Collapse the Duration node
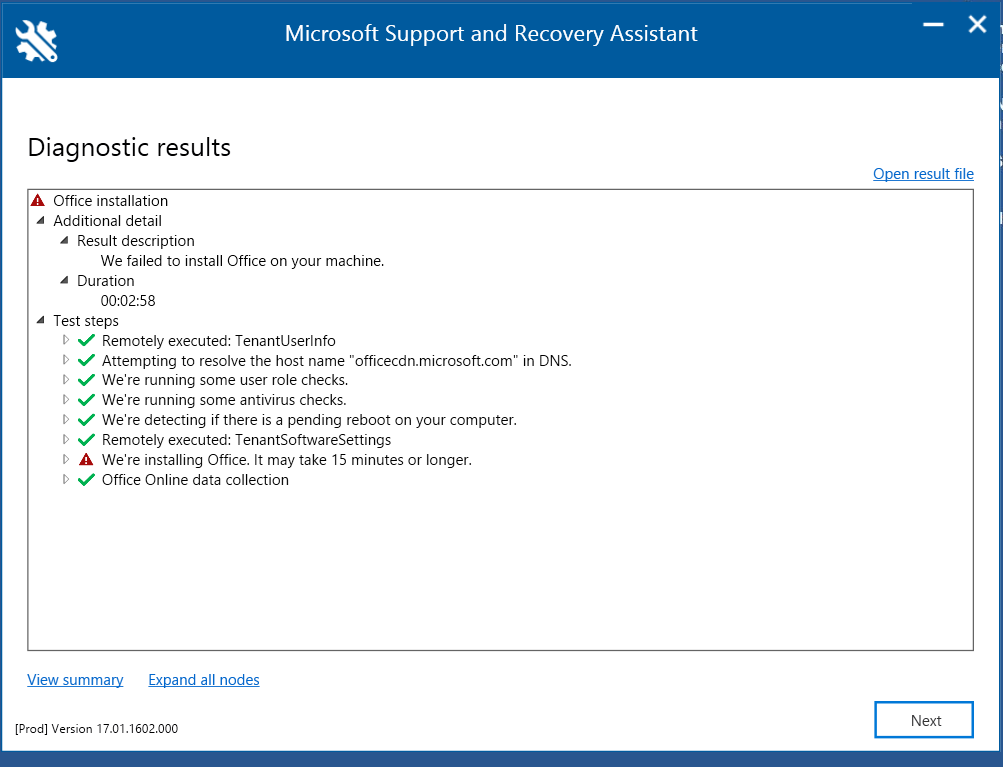This screenshot has width=1003, height=767. [65, 280]
